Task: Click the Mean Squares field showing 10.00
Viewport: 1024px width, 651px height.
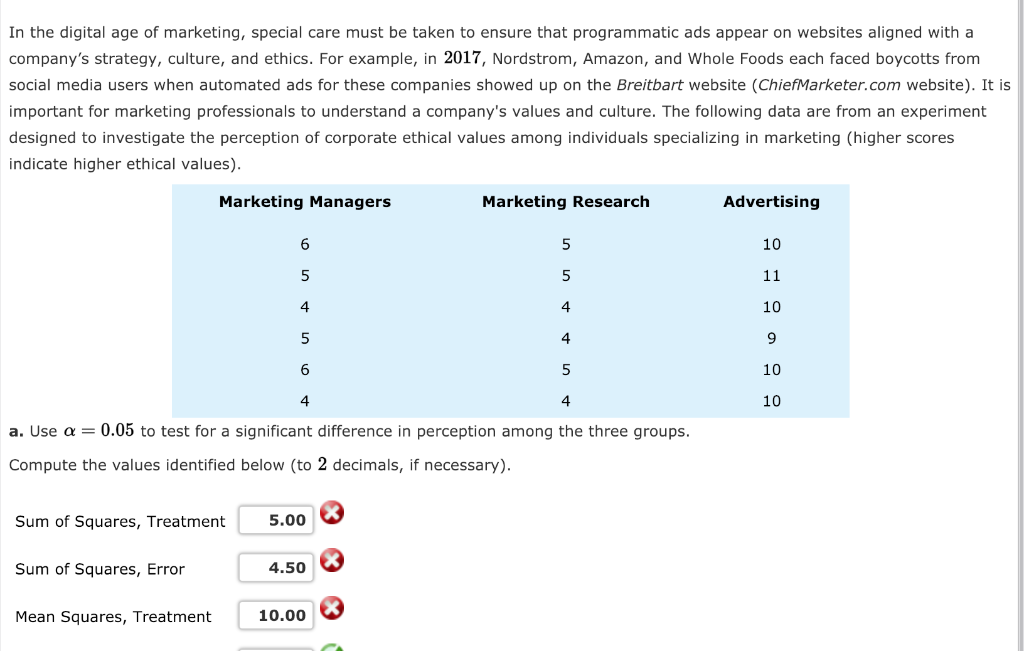Action: pyautogui.click(x=276, y=615)
